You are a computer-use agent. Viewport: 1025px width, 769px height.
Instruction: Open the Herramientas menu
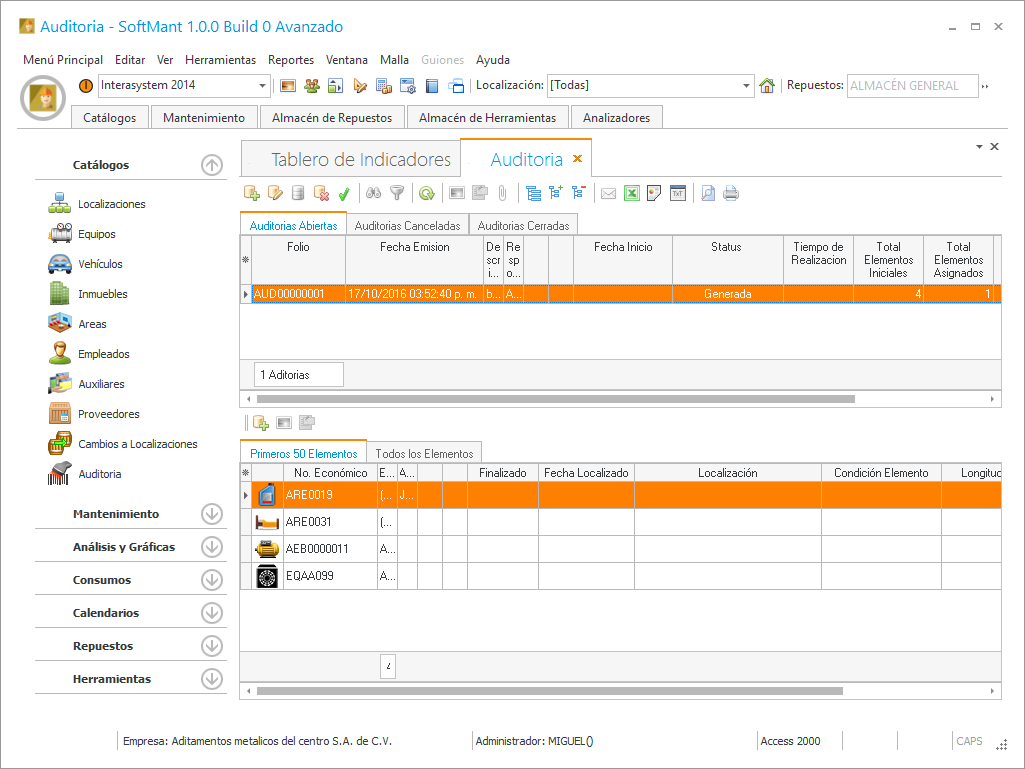(x=220, y=60)
